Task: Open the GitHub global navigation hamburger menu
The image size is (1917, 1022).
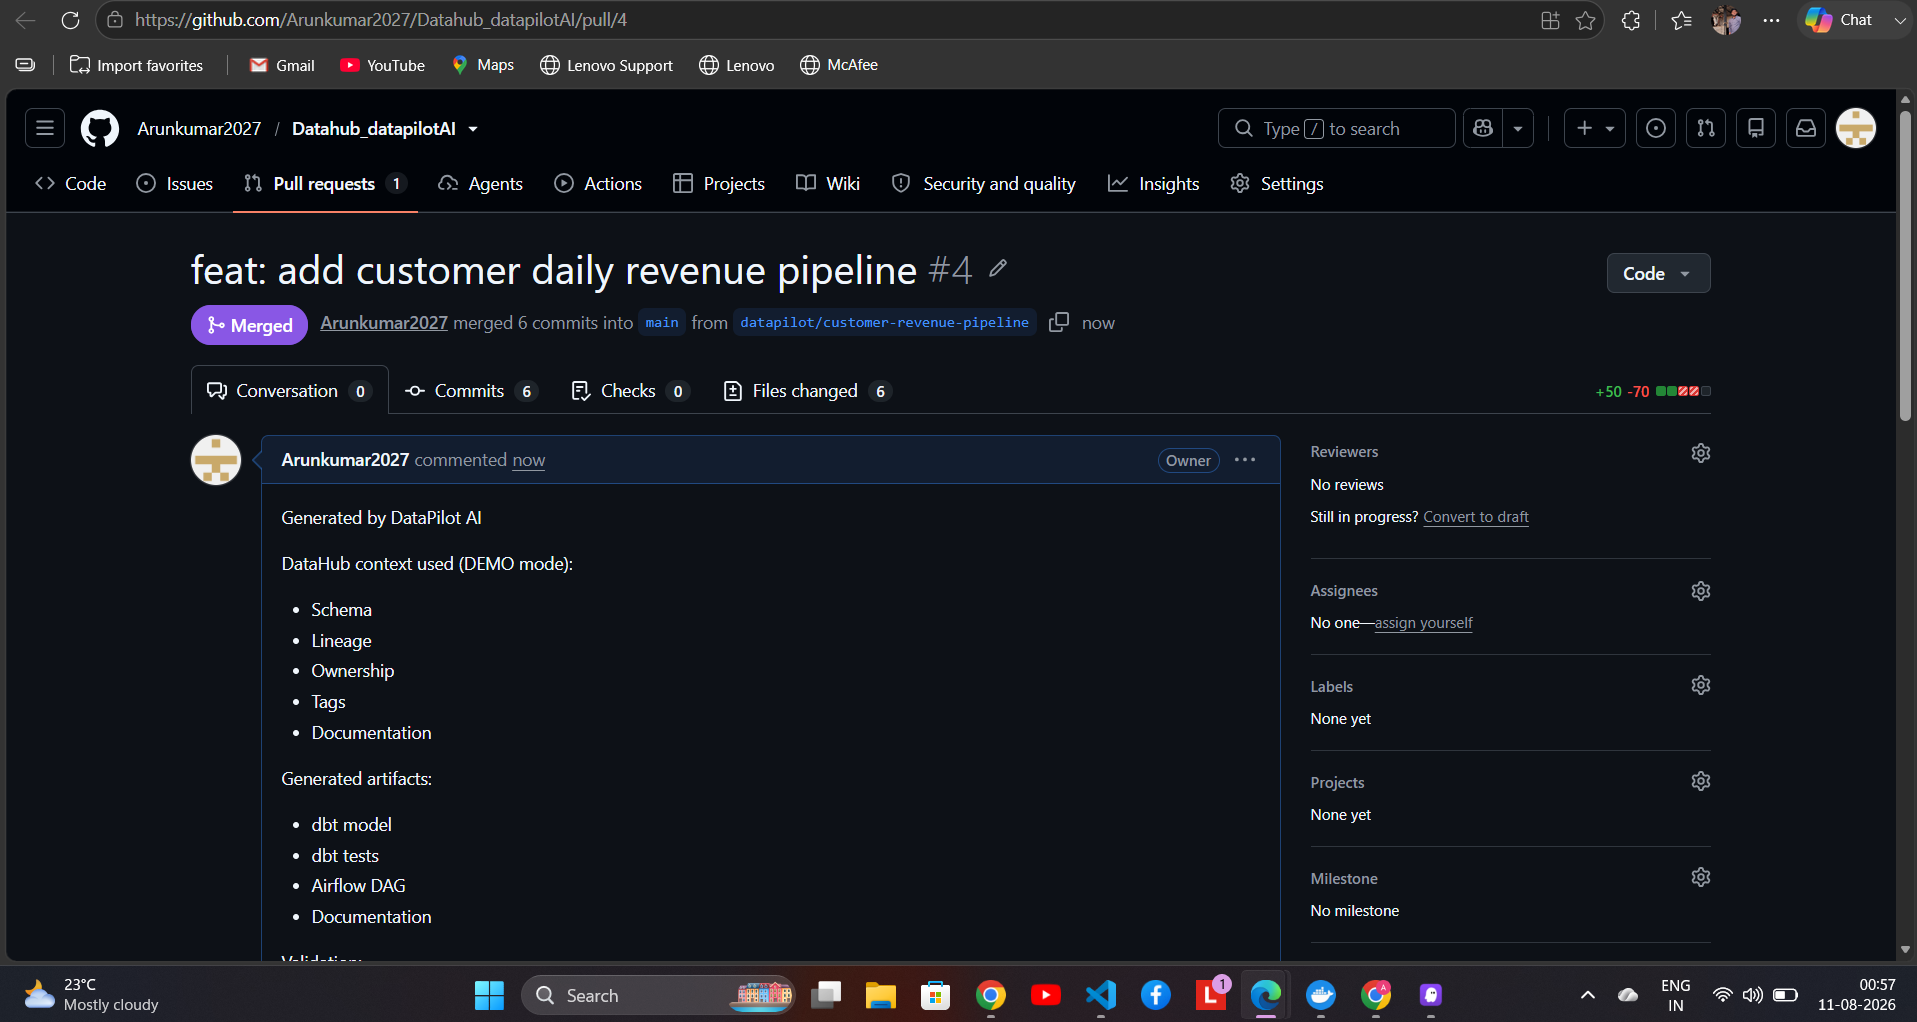Action: pos(45,128)
